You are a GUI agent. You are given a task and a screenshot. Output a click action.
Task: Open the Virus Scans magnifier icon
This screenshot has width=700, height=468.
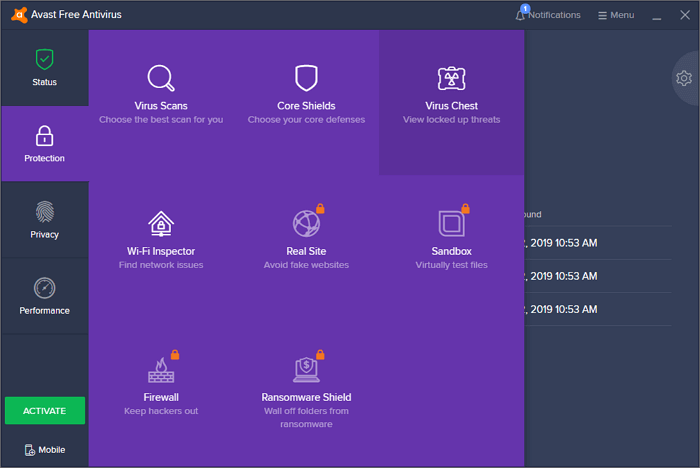(x=161, y=78)
